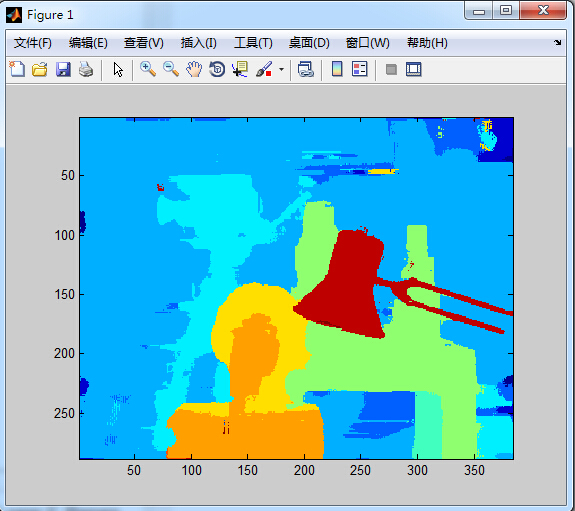Screen dimensions: 575x511
Task: Insert a colorbar using the toolbar icon
Action: click(337, 69)
